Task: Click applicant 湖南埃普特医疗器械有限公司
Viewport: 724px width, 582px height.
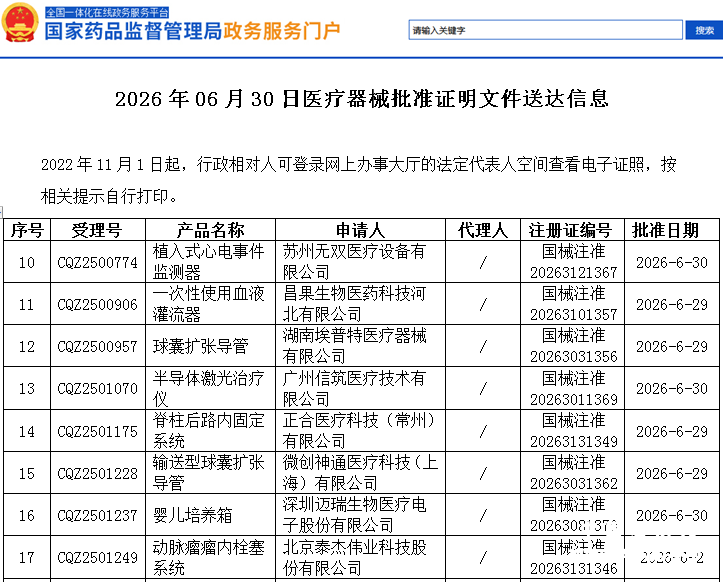Action: coord(354,346)
